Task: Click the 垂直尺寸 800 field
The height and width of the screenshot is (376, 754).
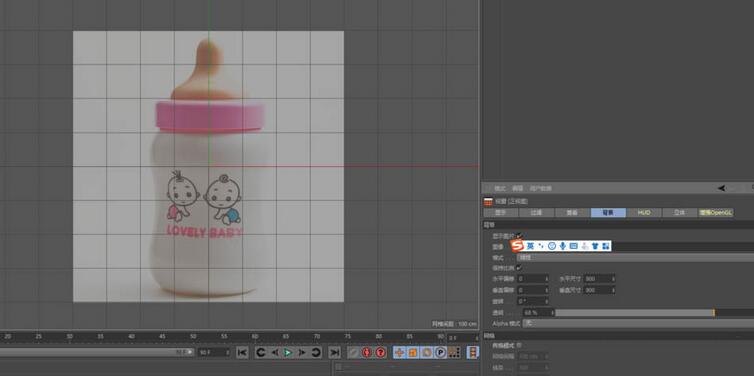Action: [x=599, y=290]
